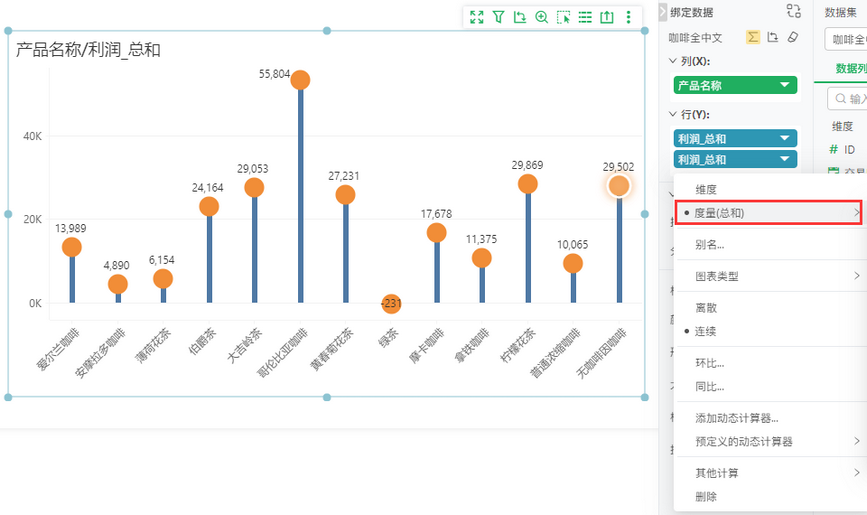Click the zoom-in magnifier icon in chart toolbar
867x515 pixels.
[x=541, y=17]
